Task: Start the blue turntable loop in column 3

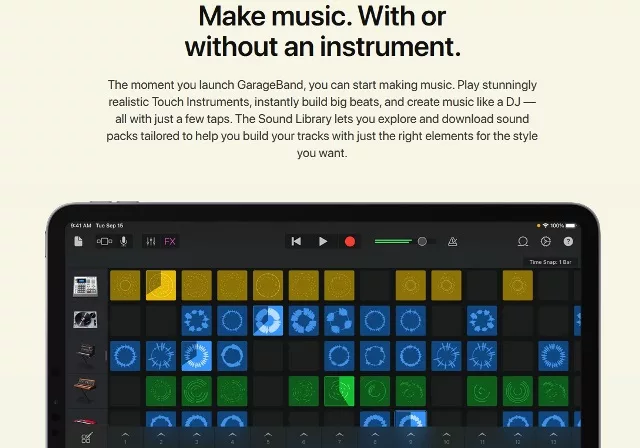Action: (197, 321)
